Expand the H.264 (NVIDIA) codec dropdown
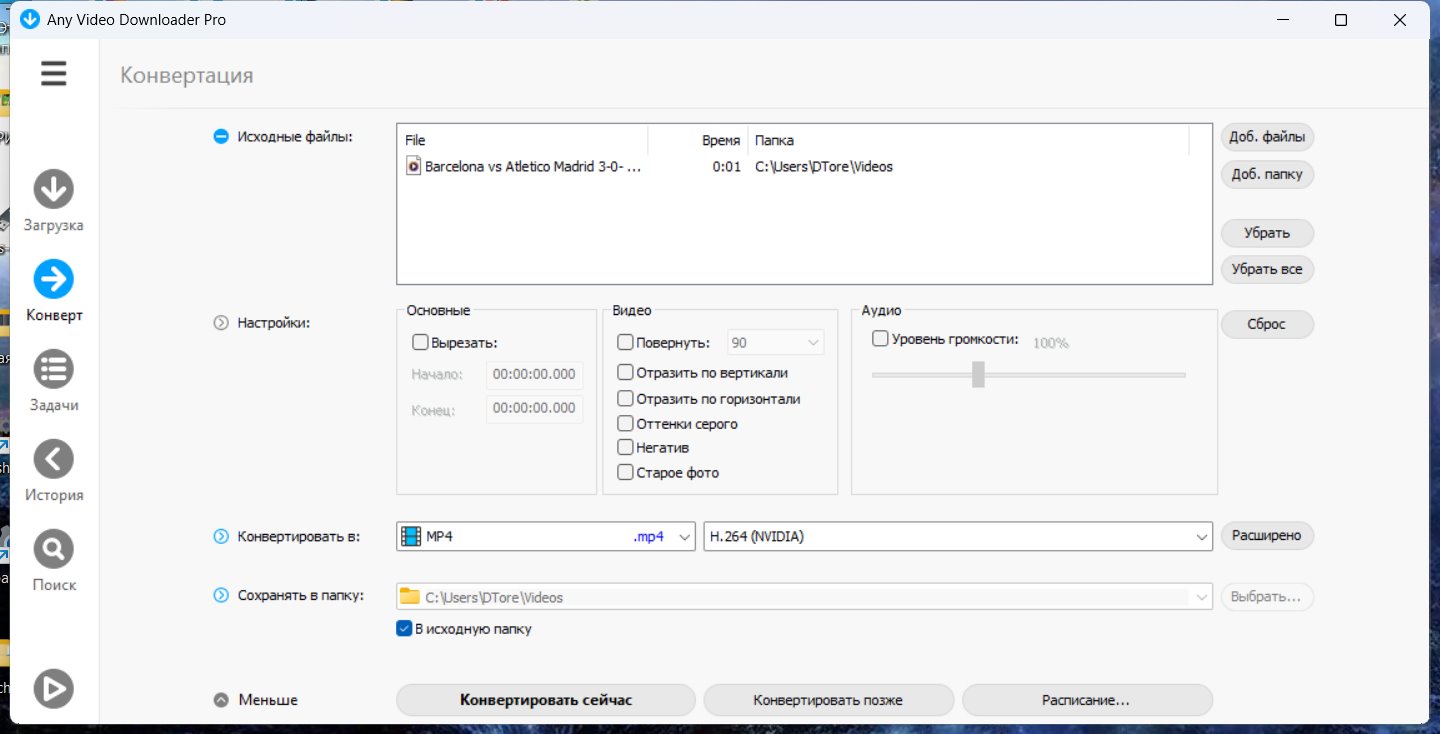Viewport: 1440px width, 734px height. pyautogui.click(x=957, y=537)
